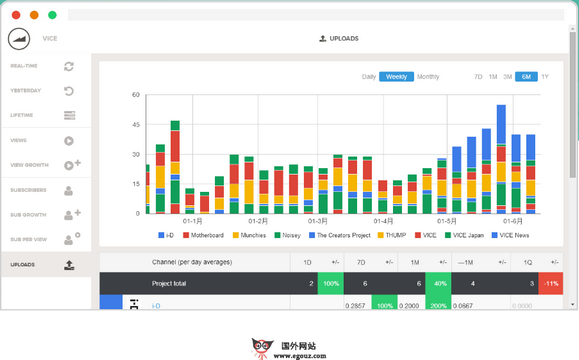Click the Project total row label

(169, 284)
